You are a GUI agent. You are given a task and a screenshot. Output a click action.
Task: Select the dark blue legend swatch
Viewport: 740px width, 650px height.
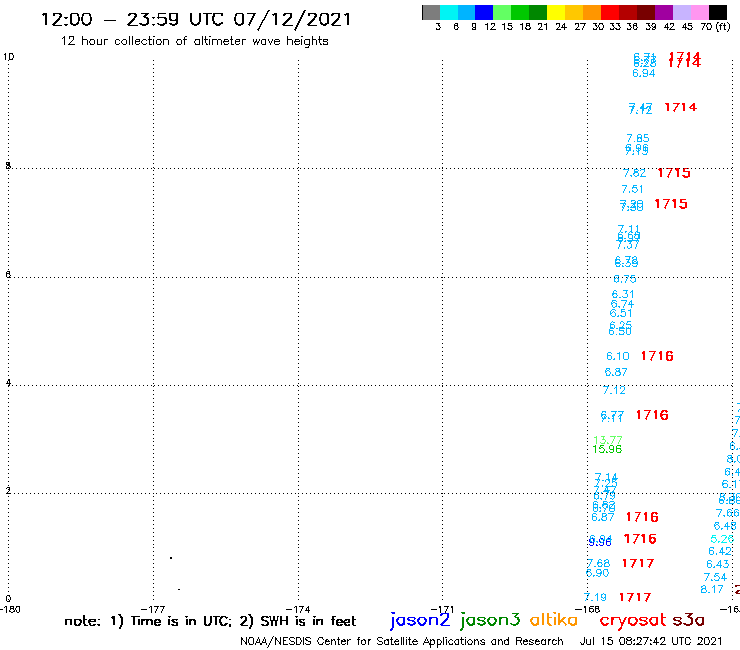pyautogui.click(x=484, y=12)
